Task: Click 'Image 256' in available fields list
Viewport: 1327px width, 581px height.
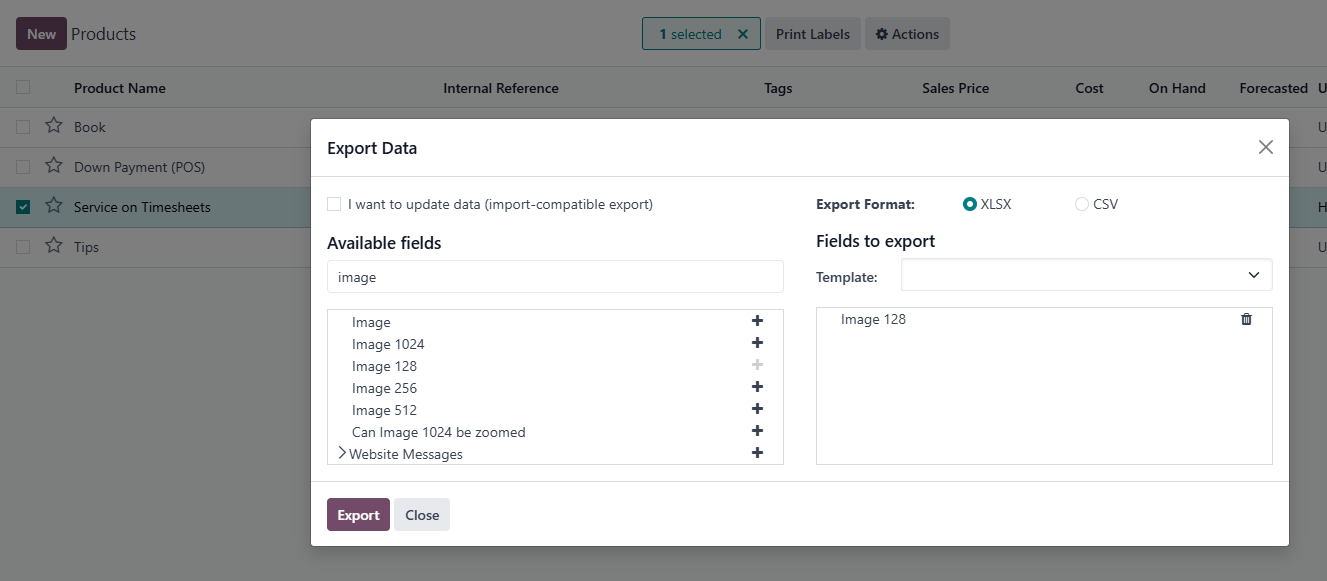Action: [384, 388]
